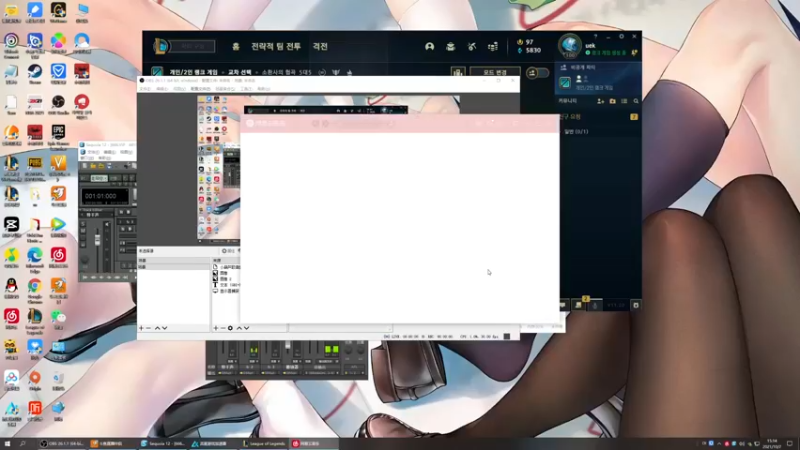Click the League logo play button

[x=161, y=46]
